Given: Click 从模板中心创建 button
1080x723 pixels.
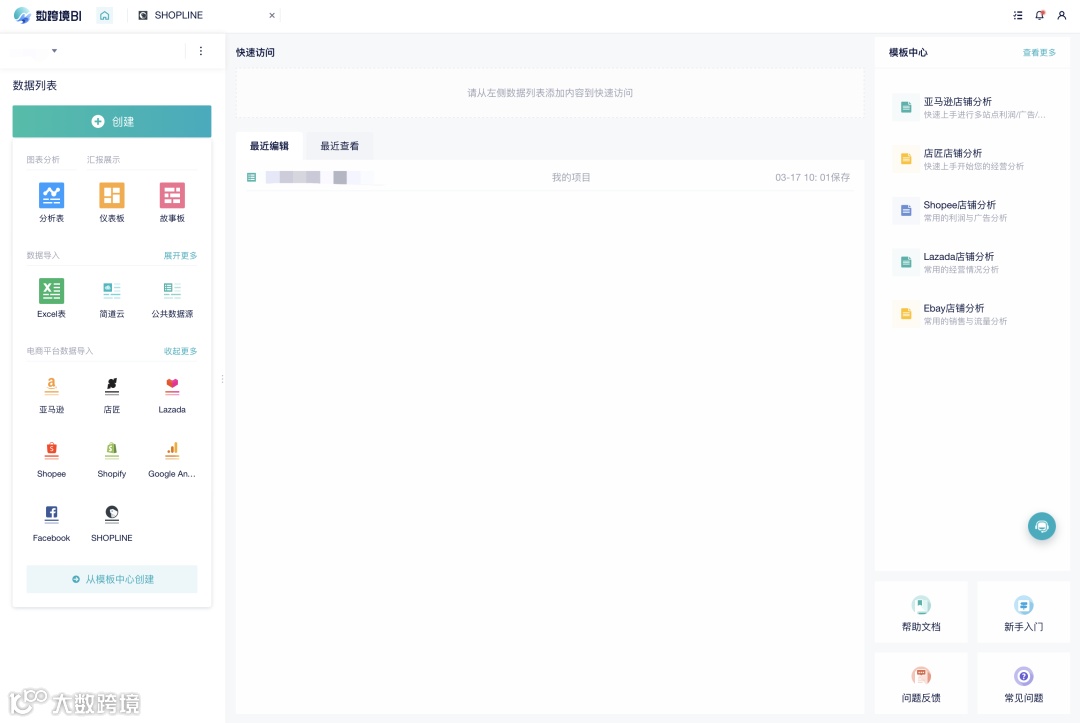Looking at the screenshot, I should (x=112, y=579).
